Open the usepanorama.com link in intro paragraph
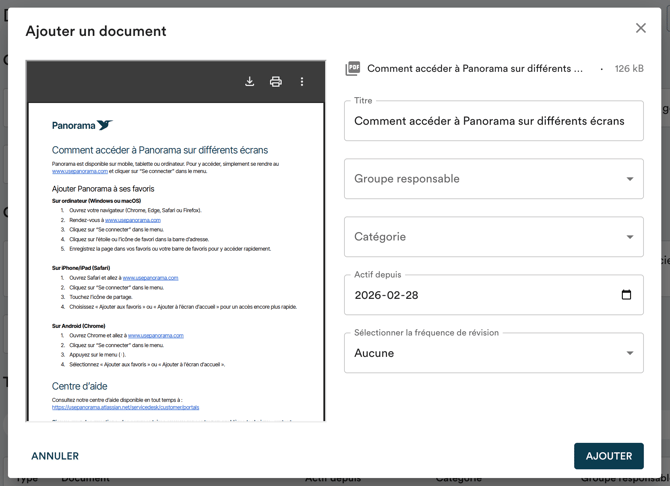The image size is (670, 486). [x=80, y=172]
